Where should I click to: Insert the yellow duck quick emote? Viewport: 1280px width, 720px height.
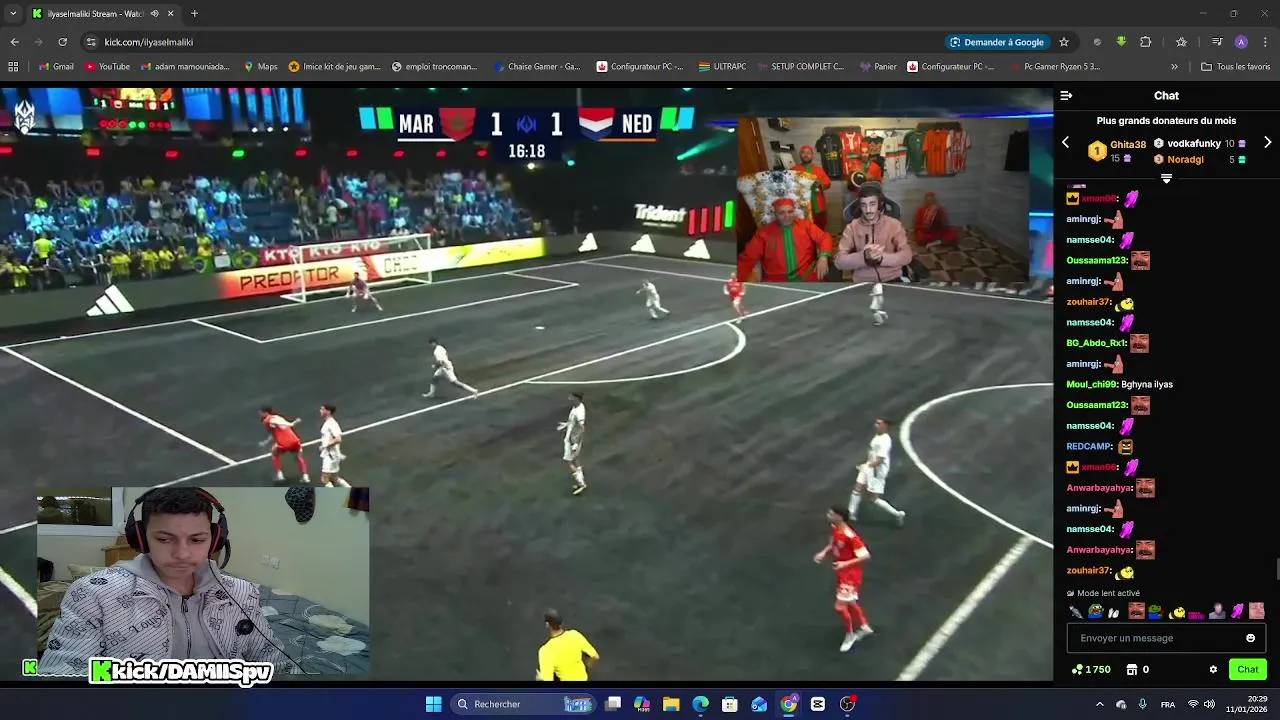click(1178, 611)
